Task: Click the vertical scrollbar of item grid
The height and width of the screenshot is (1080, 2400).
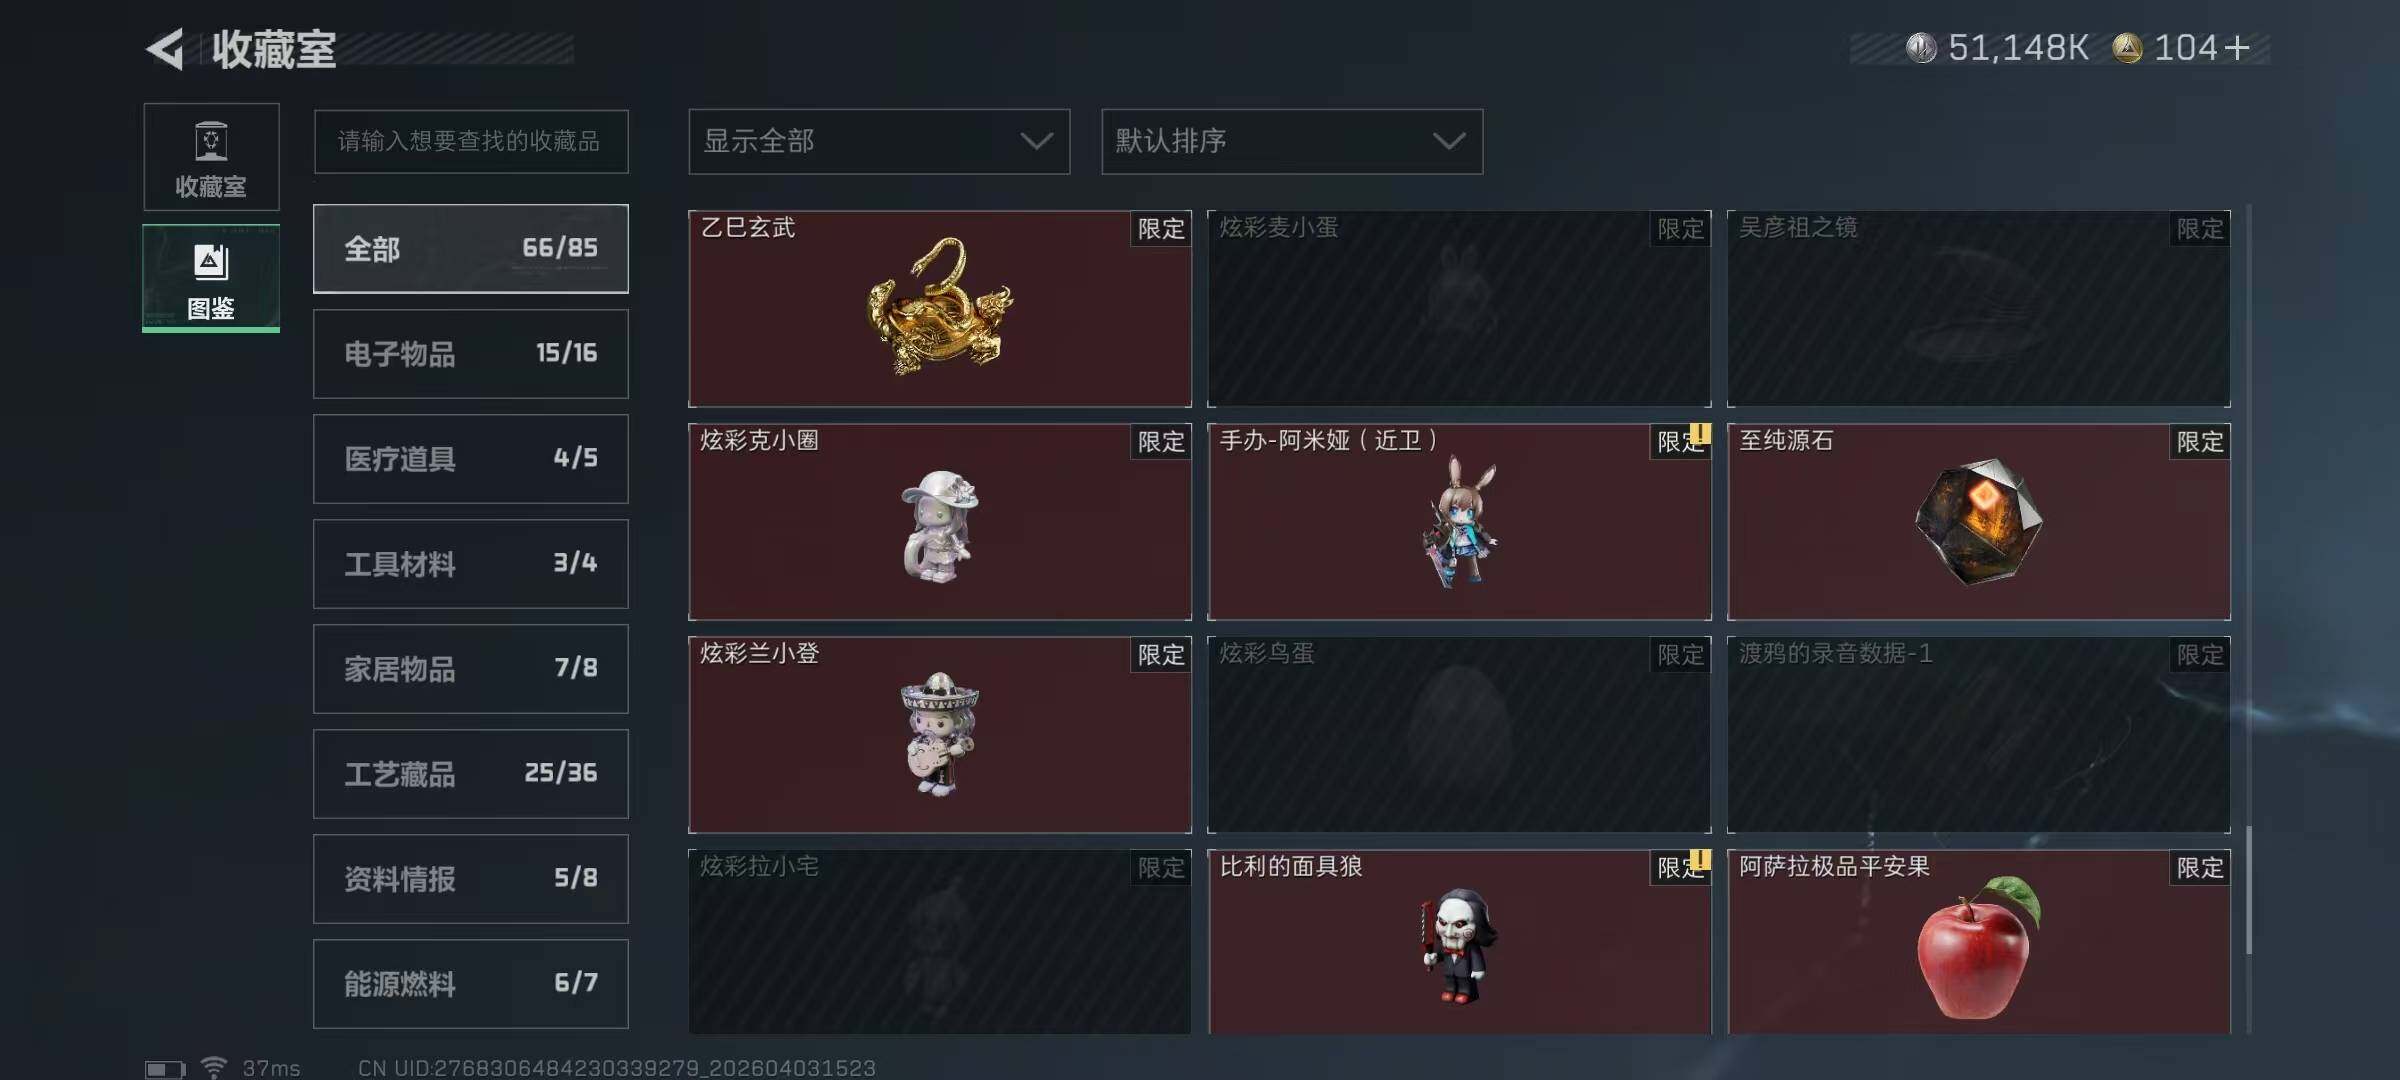Action: [2248, 619]
